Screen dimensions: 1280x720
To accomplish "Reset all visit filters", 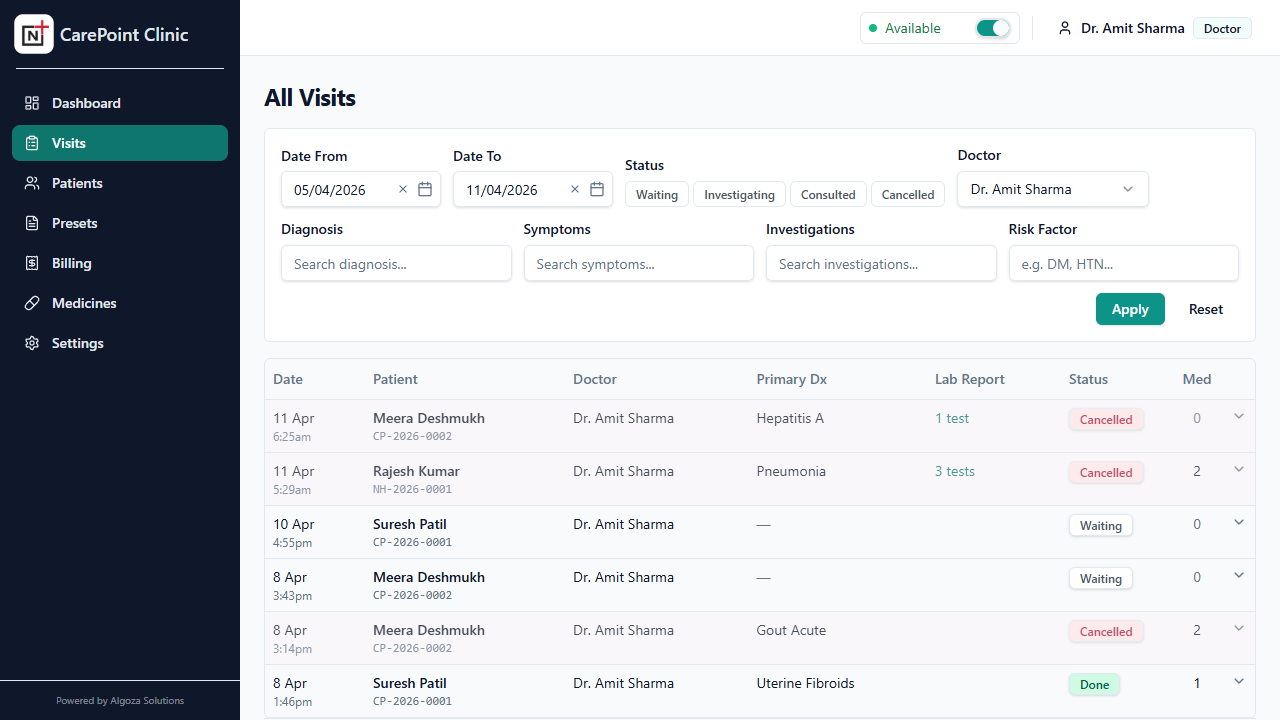I will click(1205, 309).
